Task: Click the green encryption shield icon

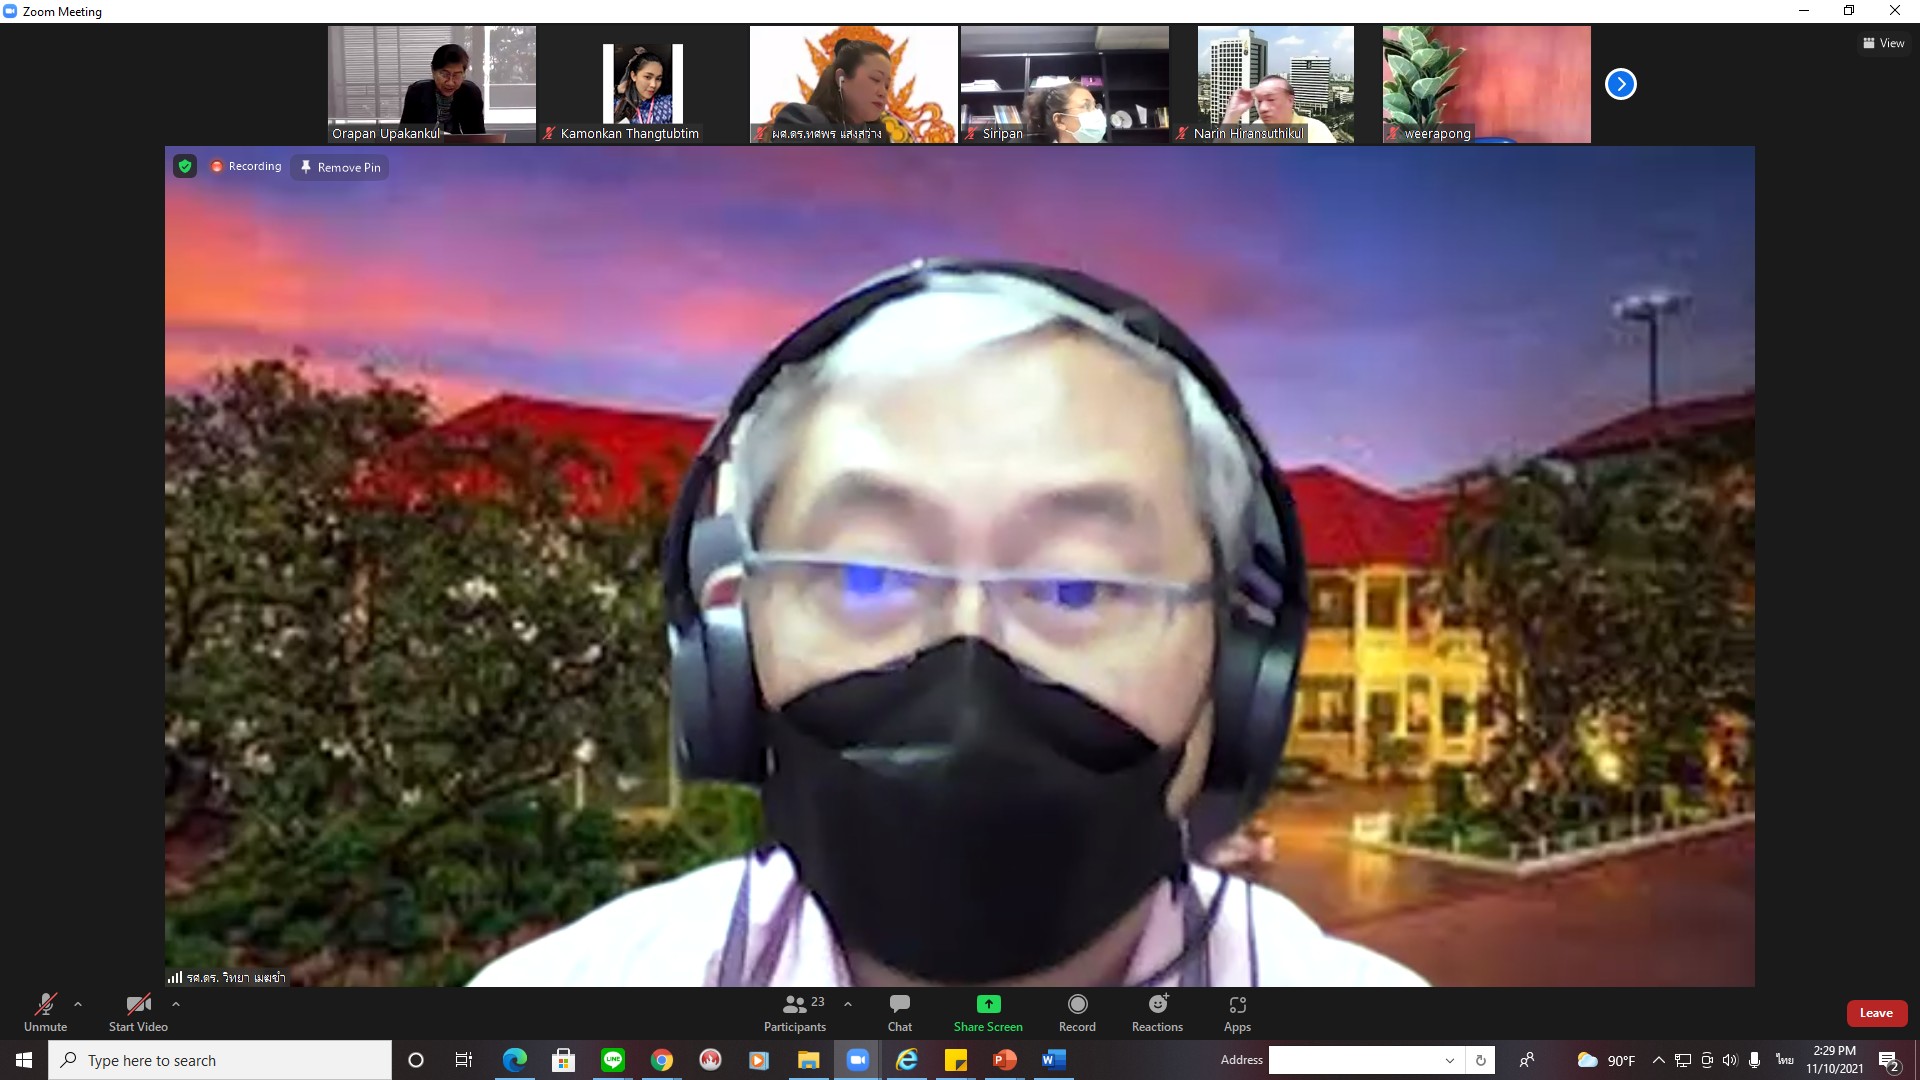Action: [185, 166]
